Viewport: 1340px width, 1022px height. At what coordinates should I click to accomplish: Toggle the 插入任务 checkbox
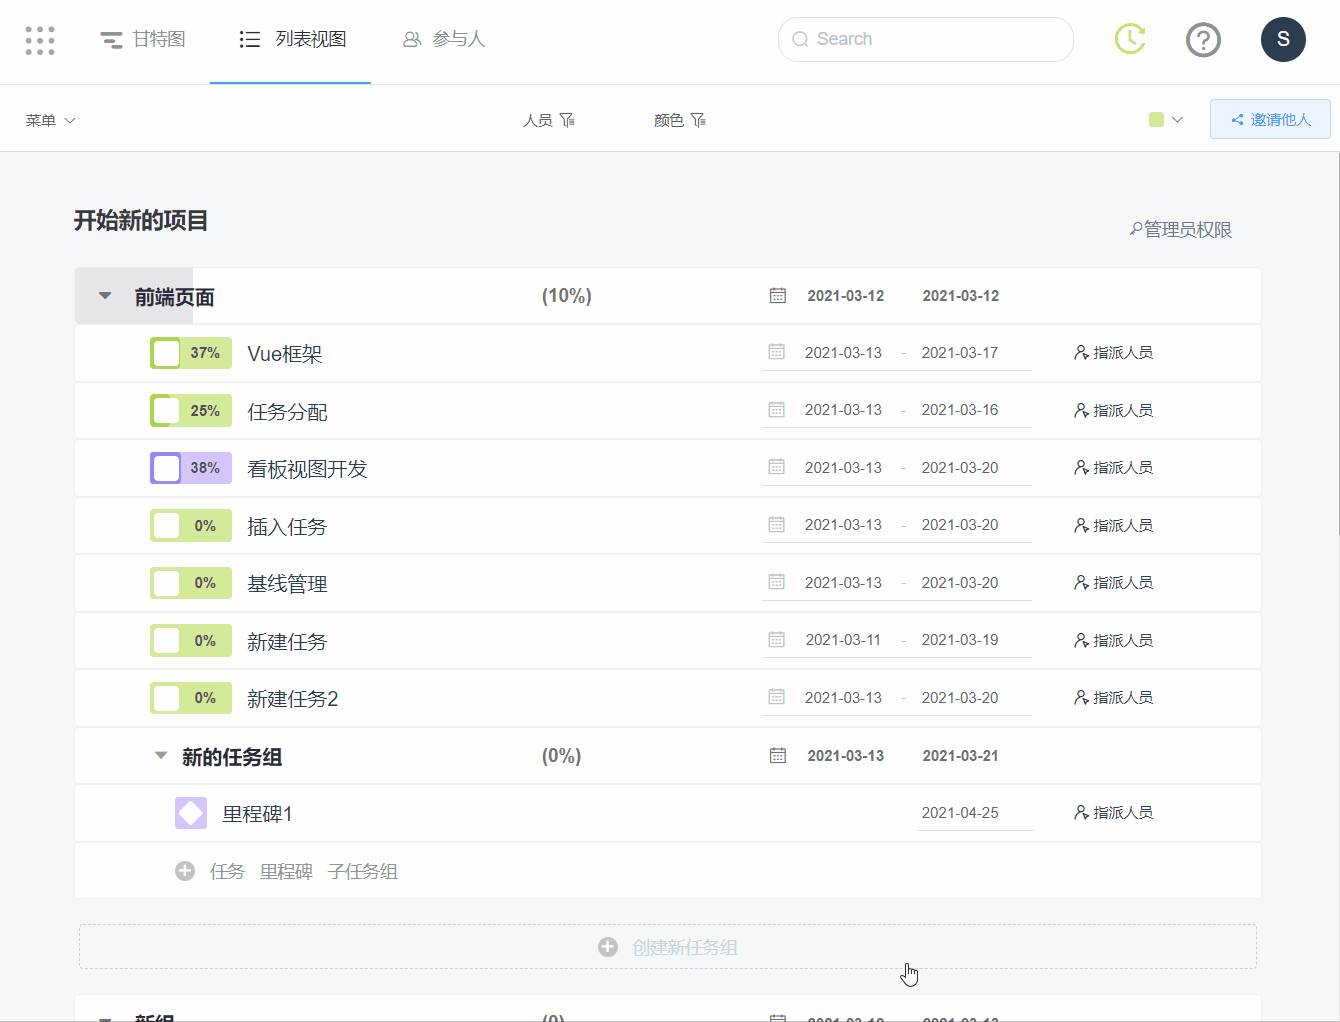point(166,526)
